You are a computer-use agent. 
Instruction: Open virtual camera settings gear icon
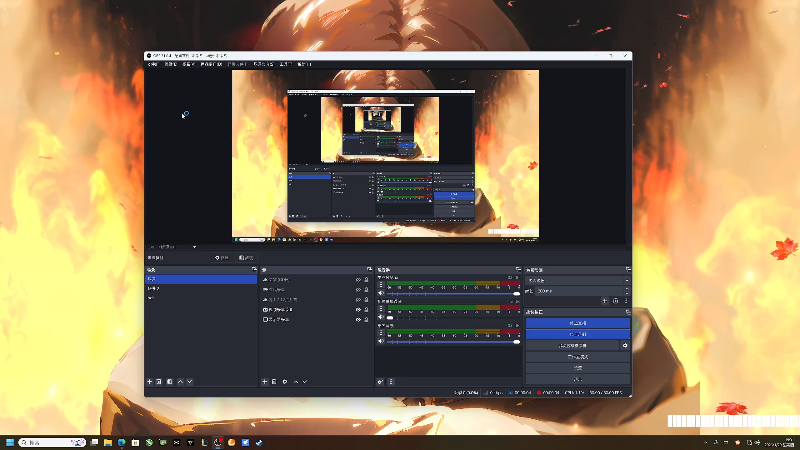pos(625,345)
